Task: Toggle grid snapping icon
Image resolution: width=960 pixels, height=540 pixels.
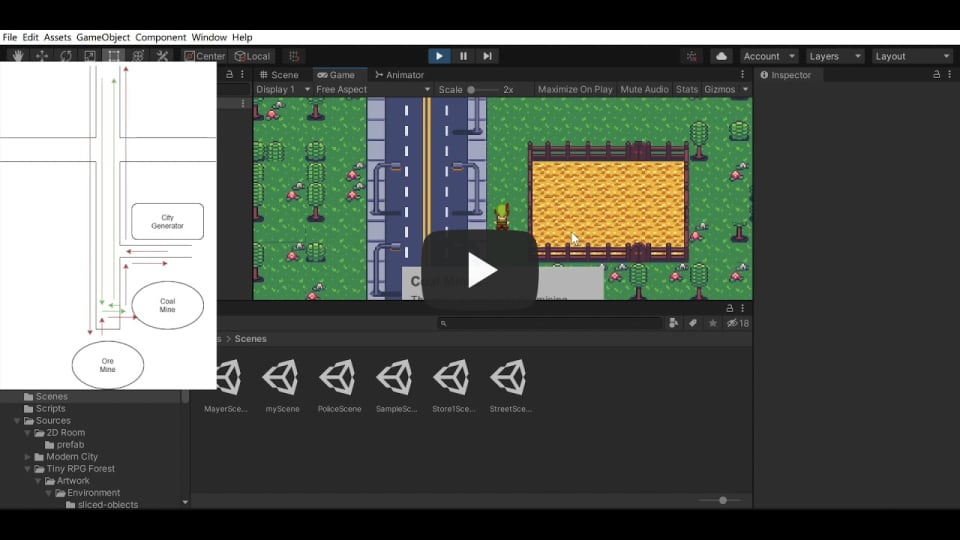Action: 294,56
